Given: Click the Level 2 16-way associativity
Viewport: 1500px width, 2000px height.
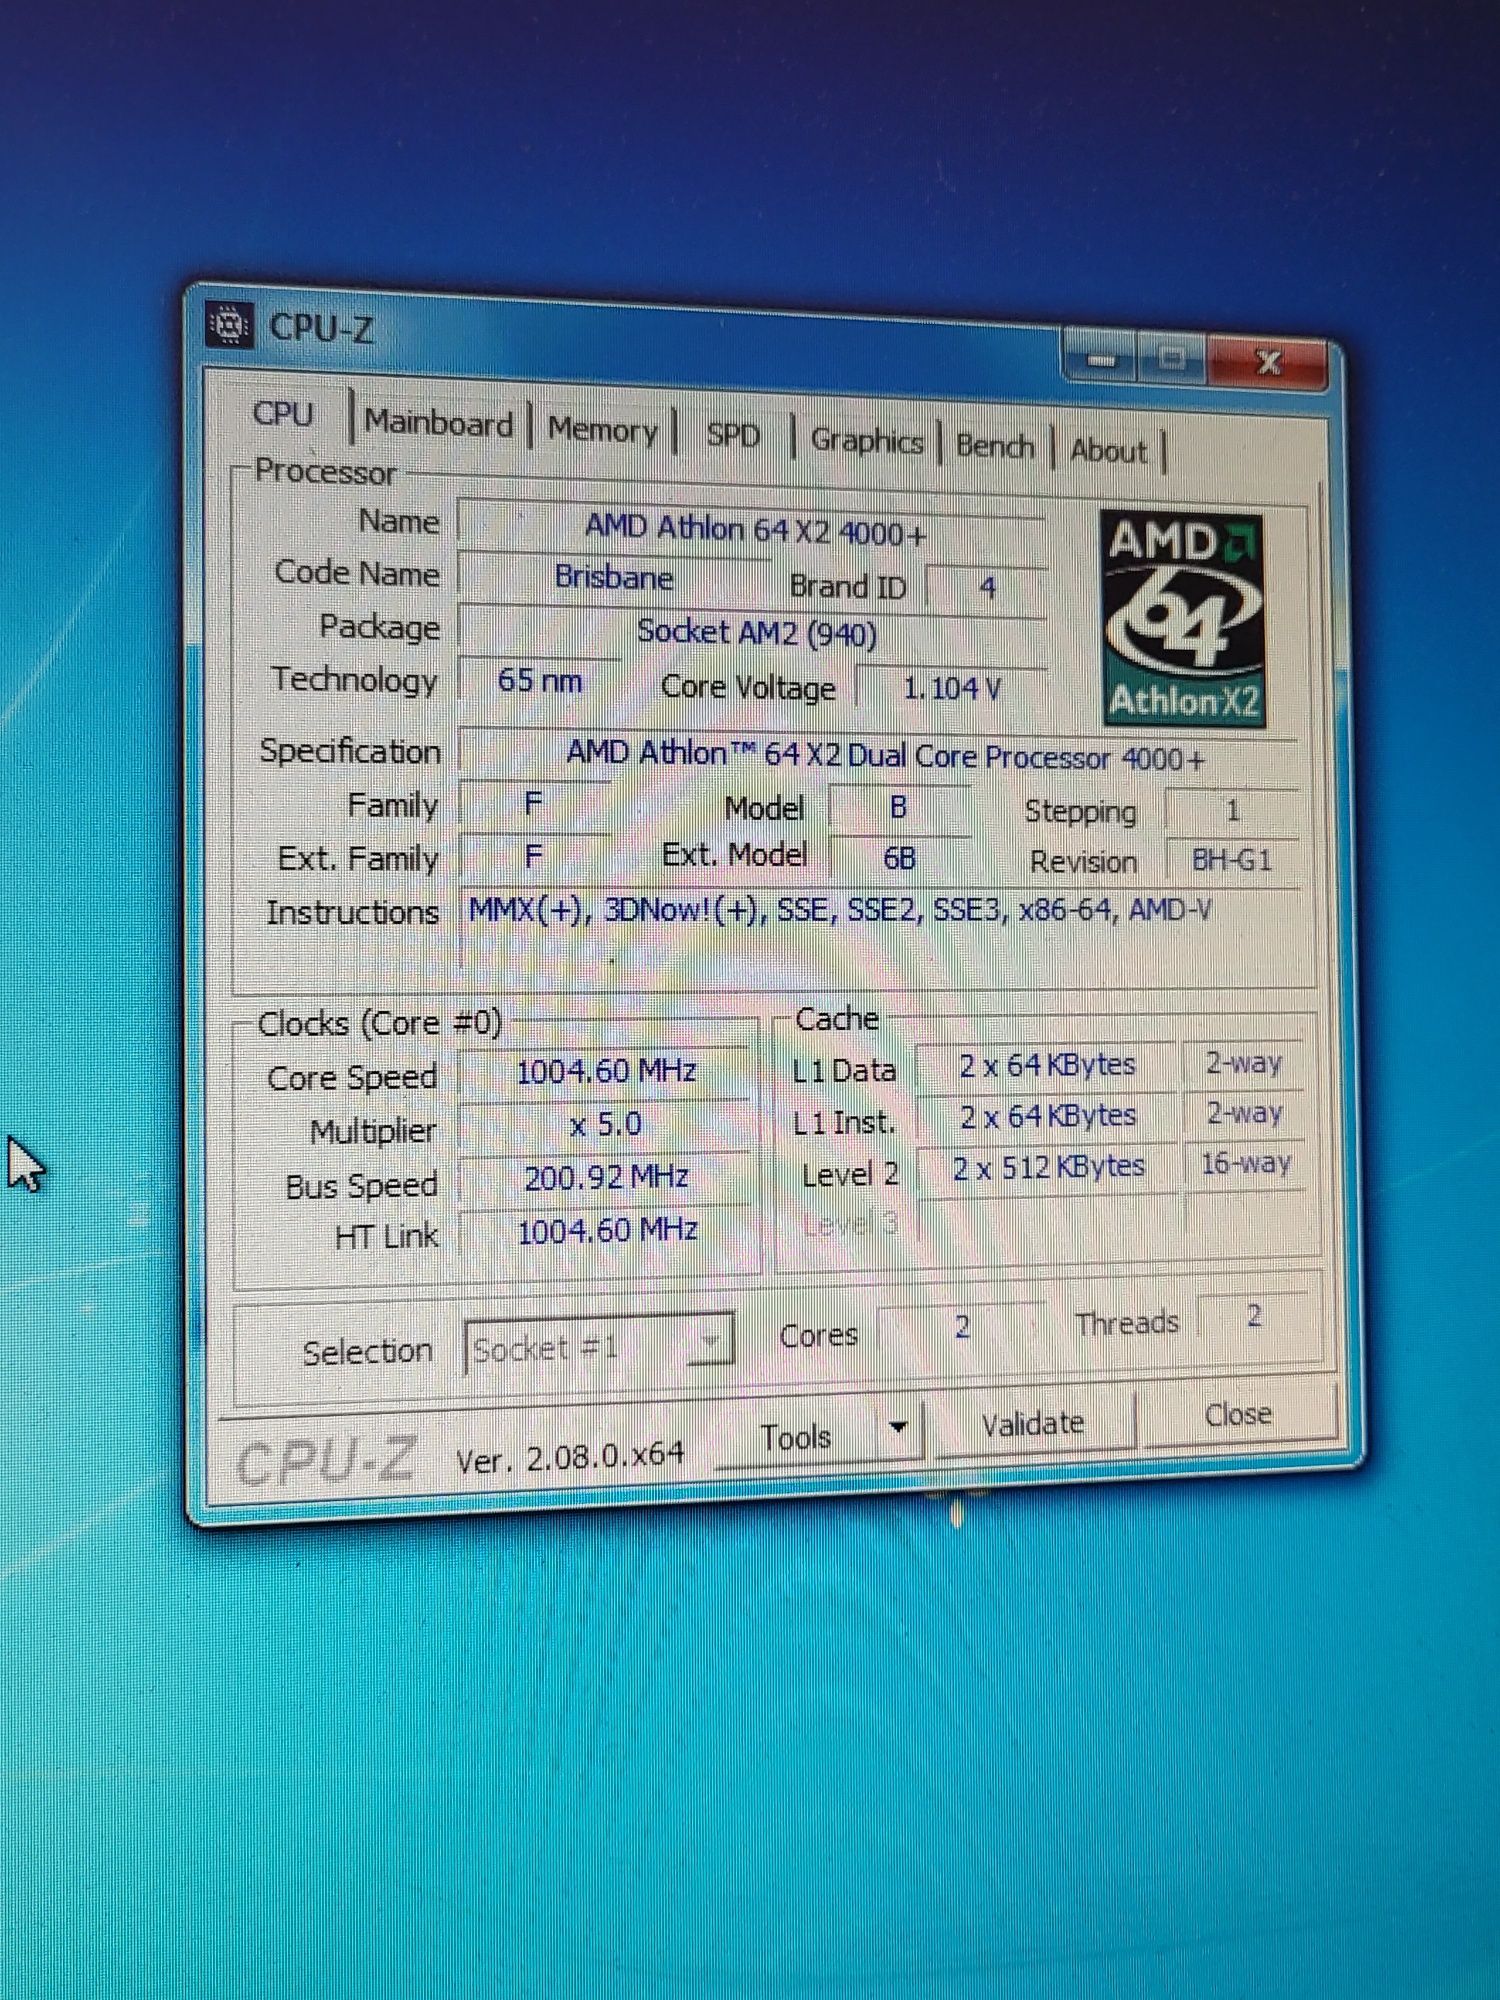Looking at the screenshot, I should (x=1245, y=1163).
